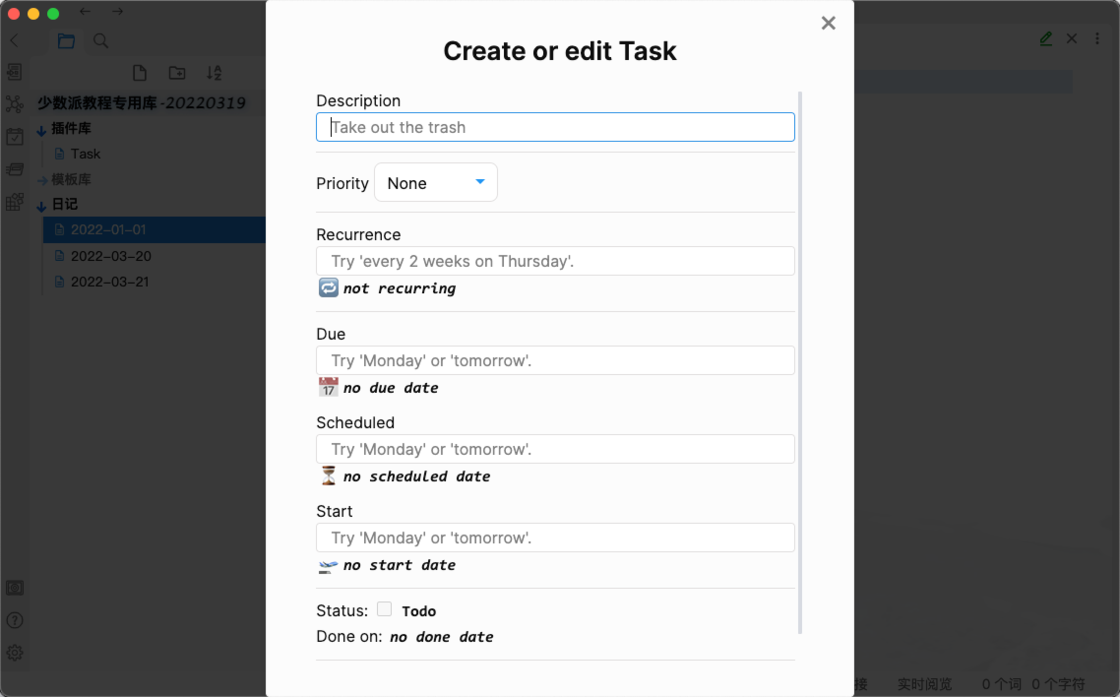Click the quick switcher ribbon icon
The height and width of the screenshot is (697, 1120).
coord(14,72)
